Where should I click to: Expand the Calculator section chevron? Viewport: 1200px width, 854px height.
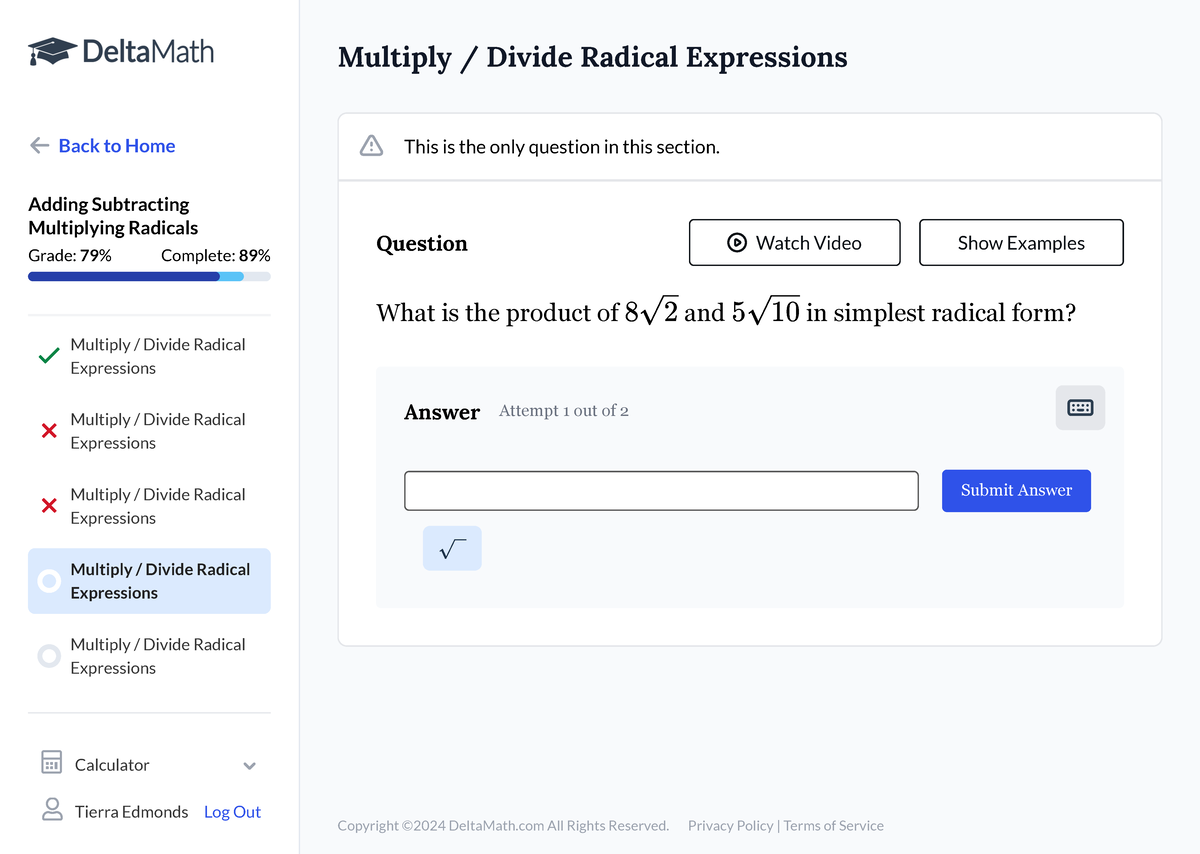pyautogui.click(x=249, y=765)
